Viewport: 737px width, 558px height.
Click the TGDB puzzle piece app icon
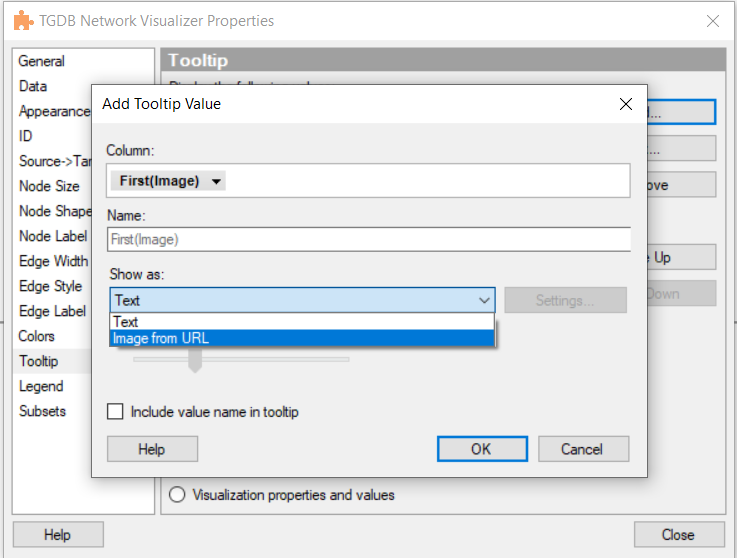pos(22,20)
